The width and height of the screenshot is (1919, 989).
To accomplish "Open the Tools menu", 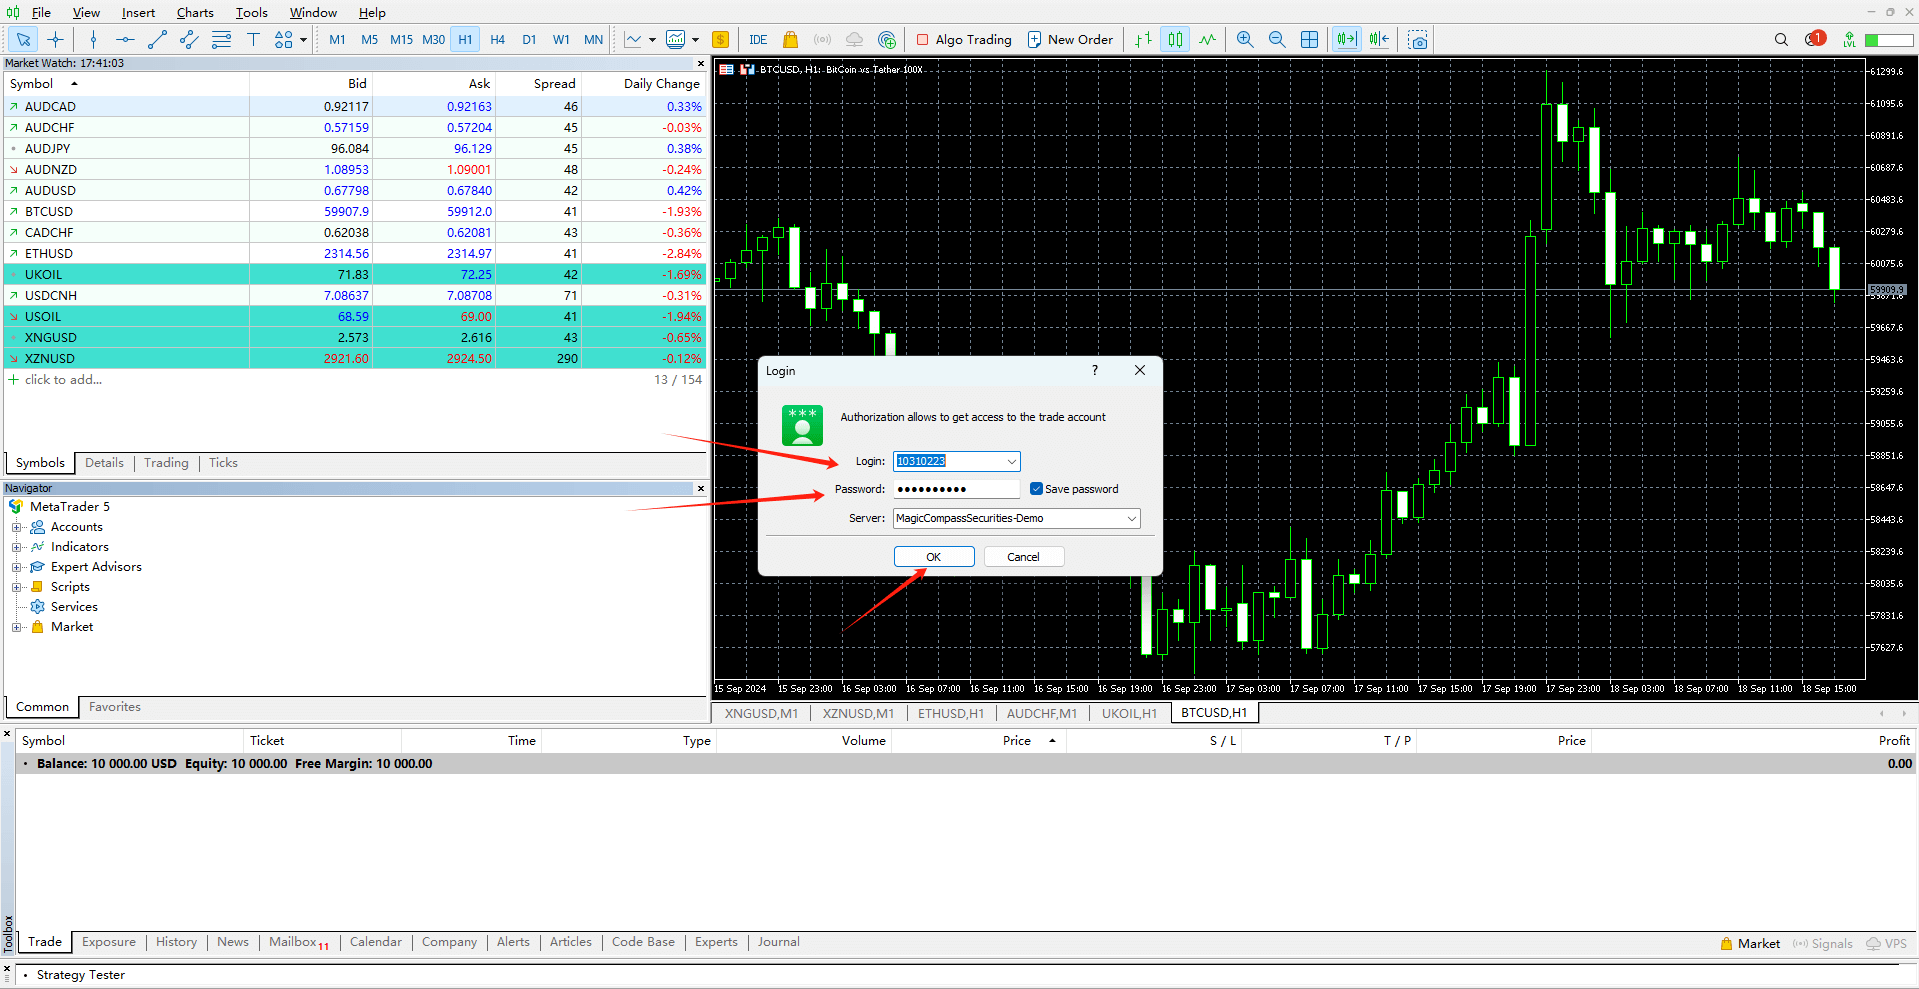I will (251, 12).
